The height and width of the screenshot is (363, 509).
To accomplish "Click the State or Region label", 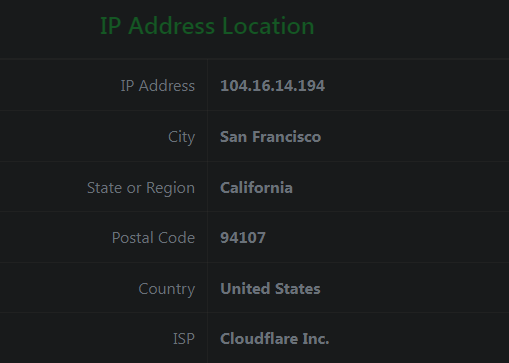I will click(x=141, y=188).
